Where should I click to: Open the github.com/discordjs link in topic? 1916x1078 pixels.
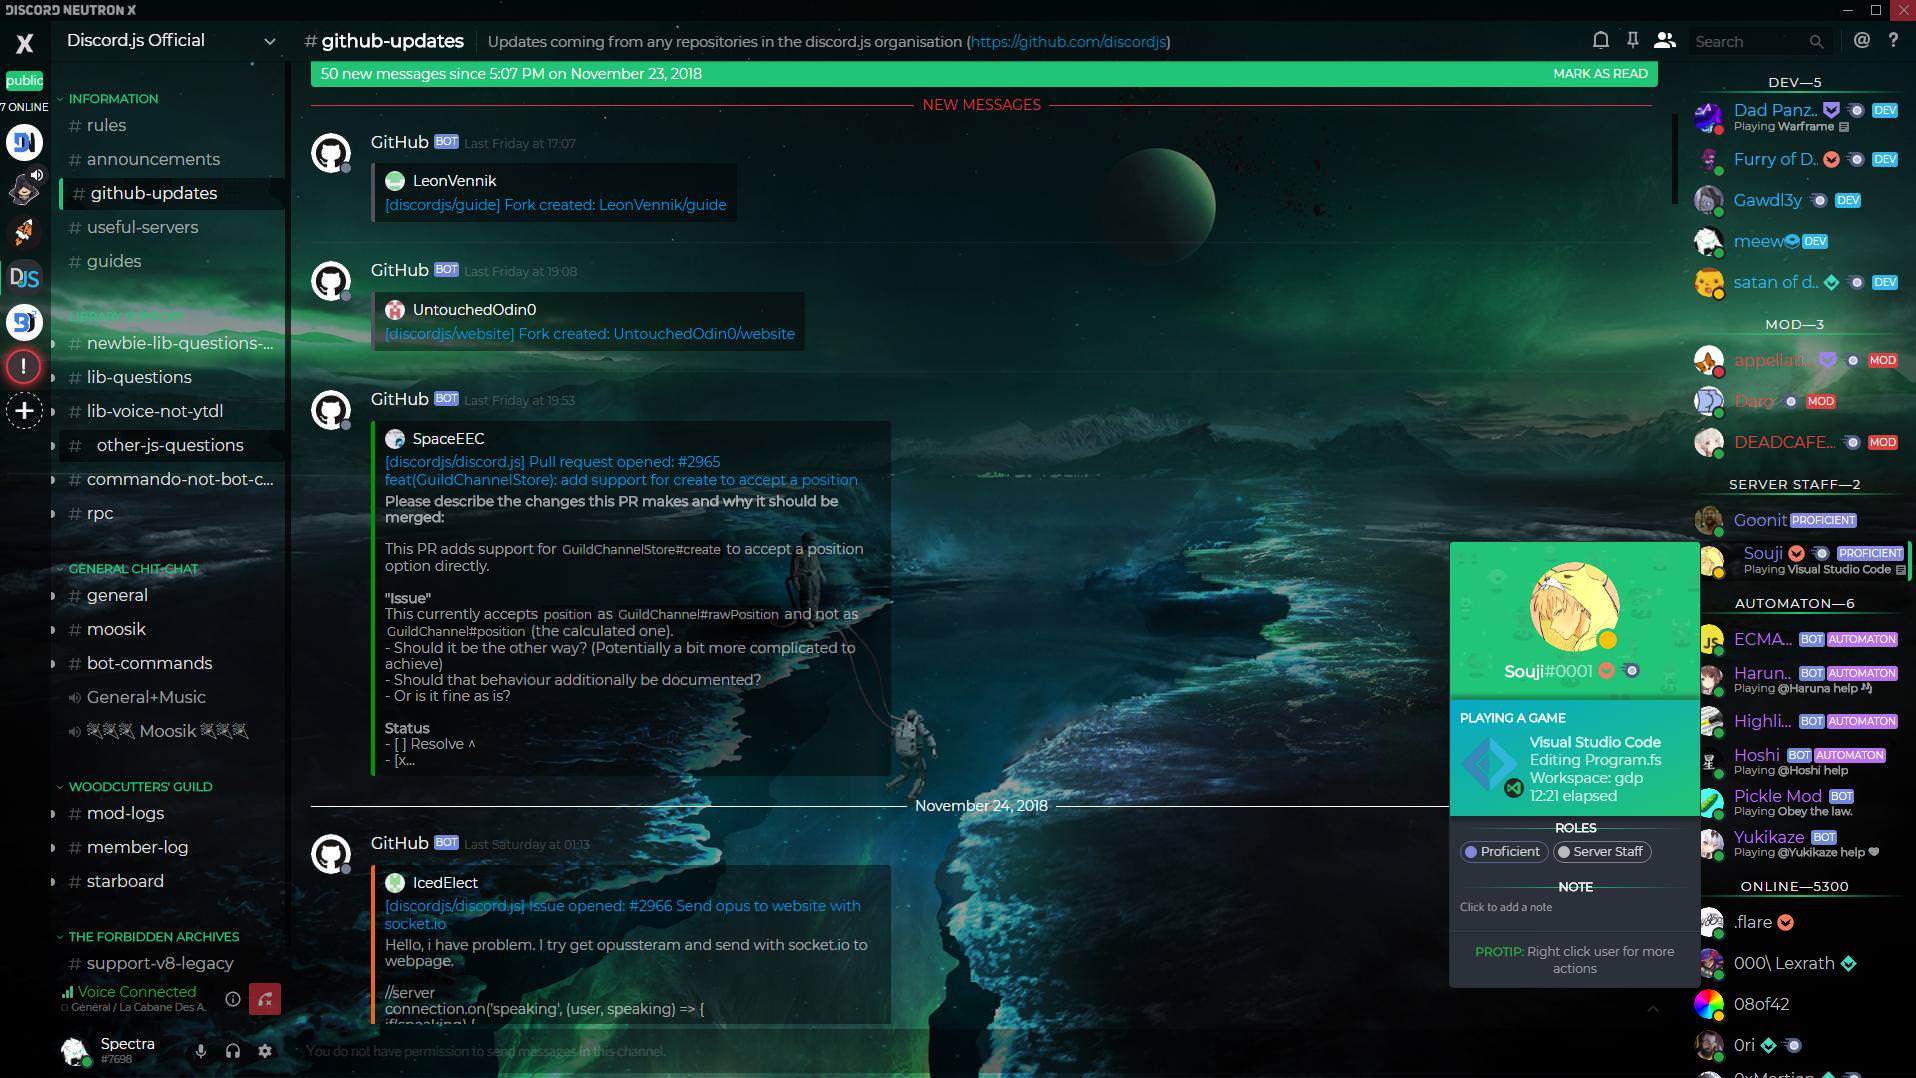coord(1068,42)
